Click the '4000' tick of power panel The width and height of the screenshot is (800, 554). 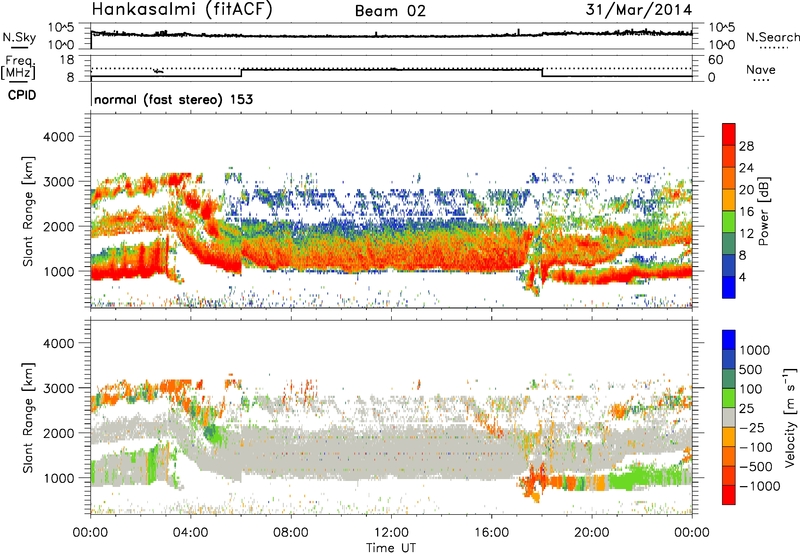tap(58, 137)
